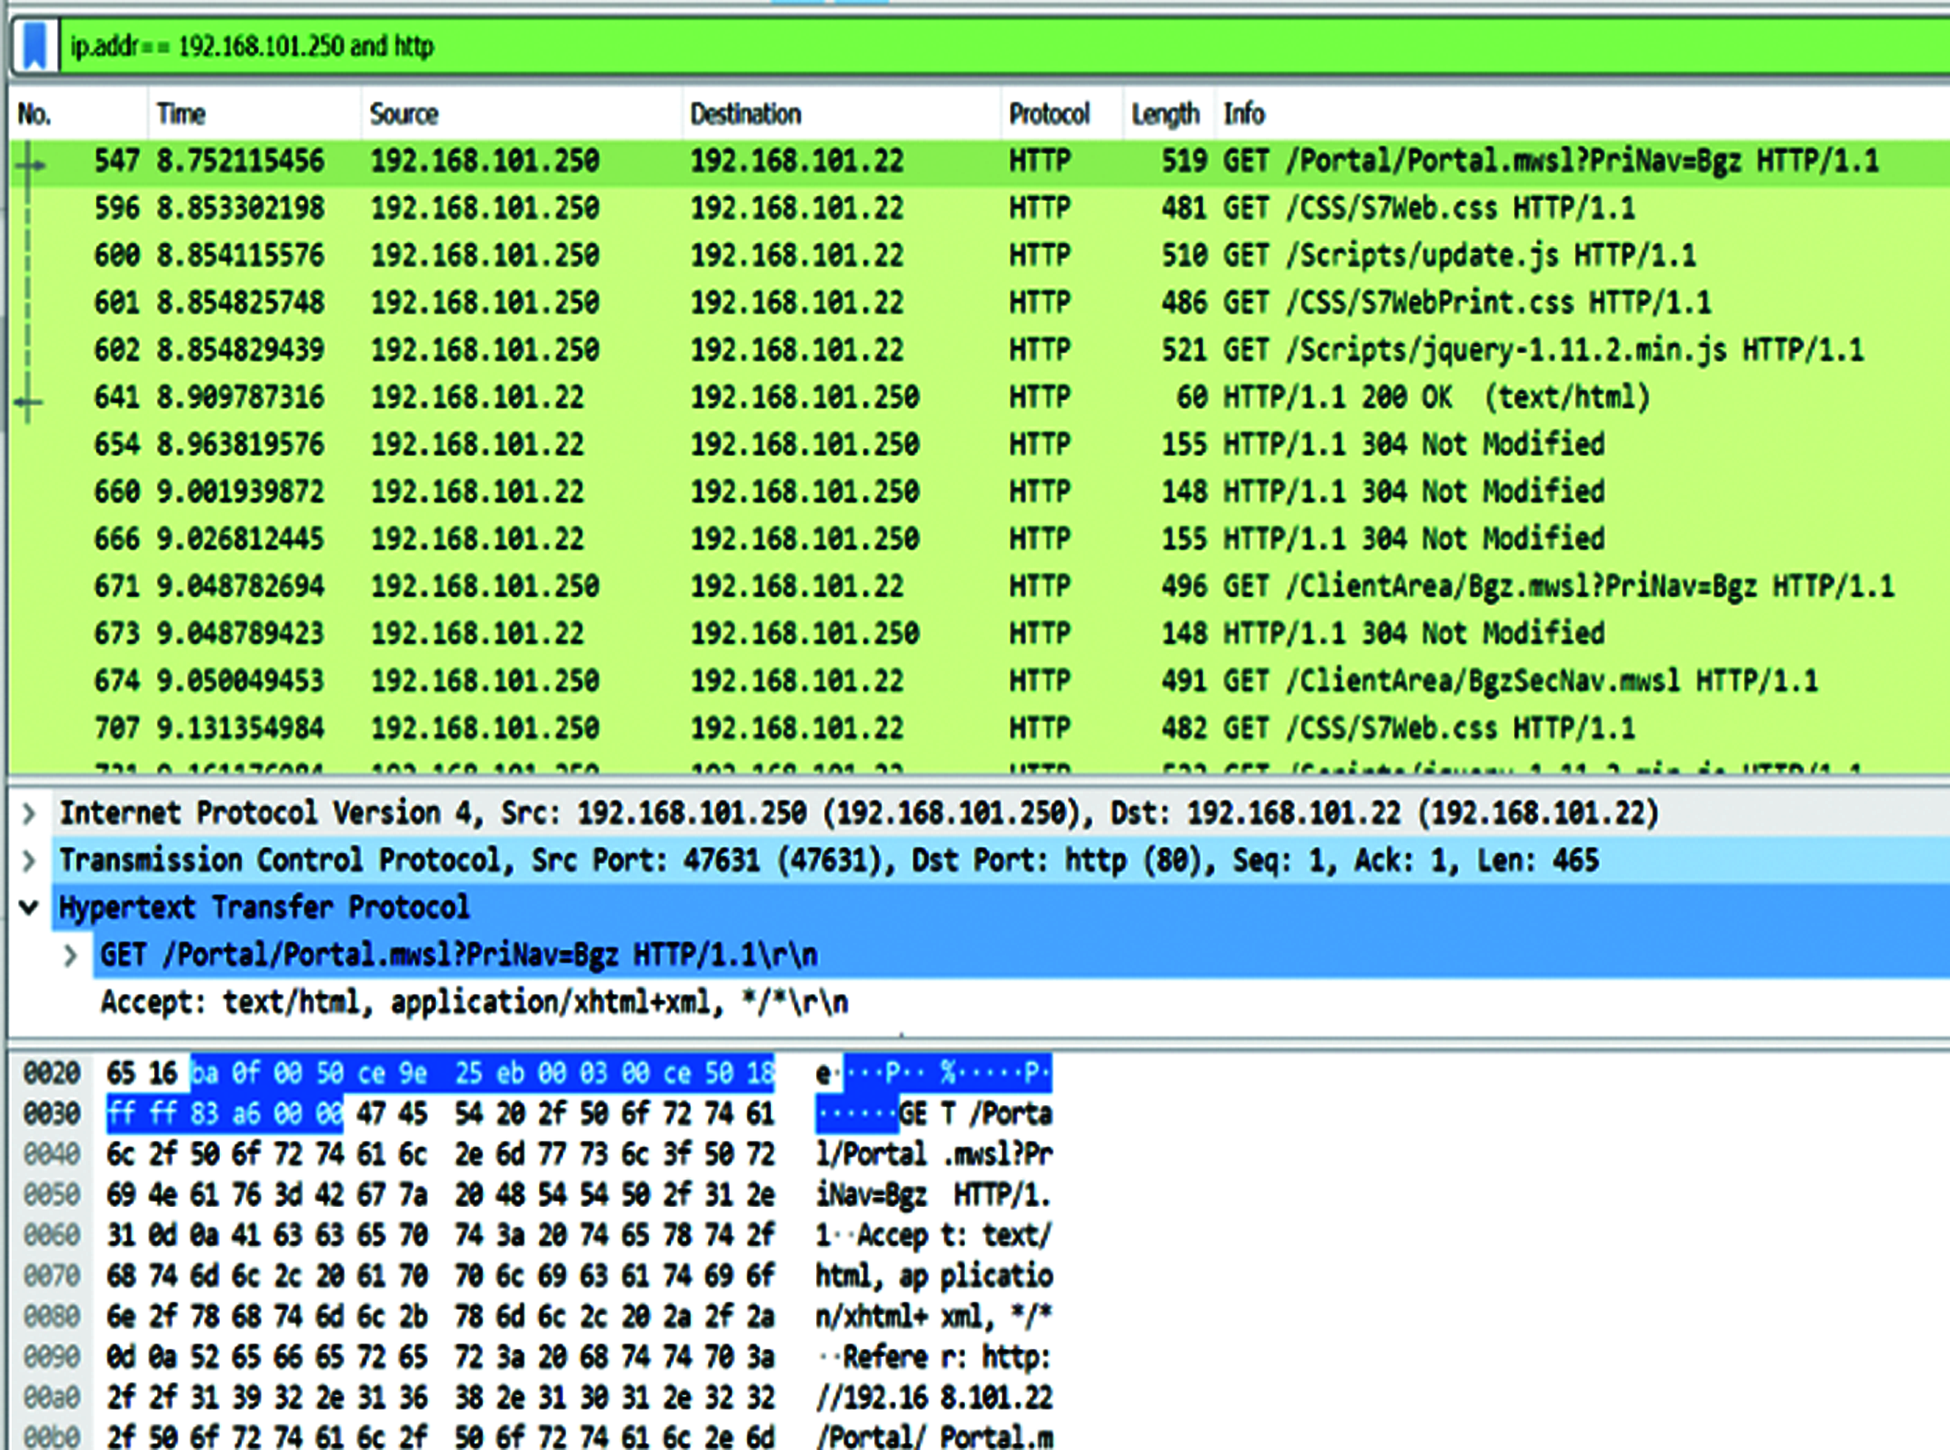Screen dimensions: 1950x1450
Task: Click the Source column header
Action: pyautogui.click(x=404, y=114)
